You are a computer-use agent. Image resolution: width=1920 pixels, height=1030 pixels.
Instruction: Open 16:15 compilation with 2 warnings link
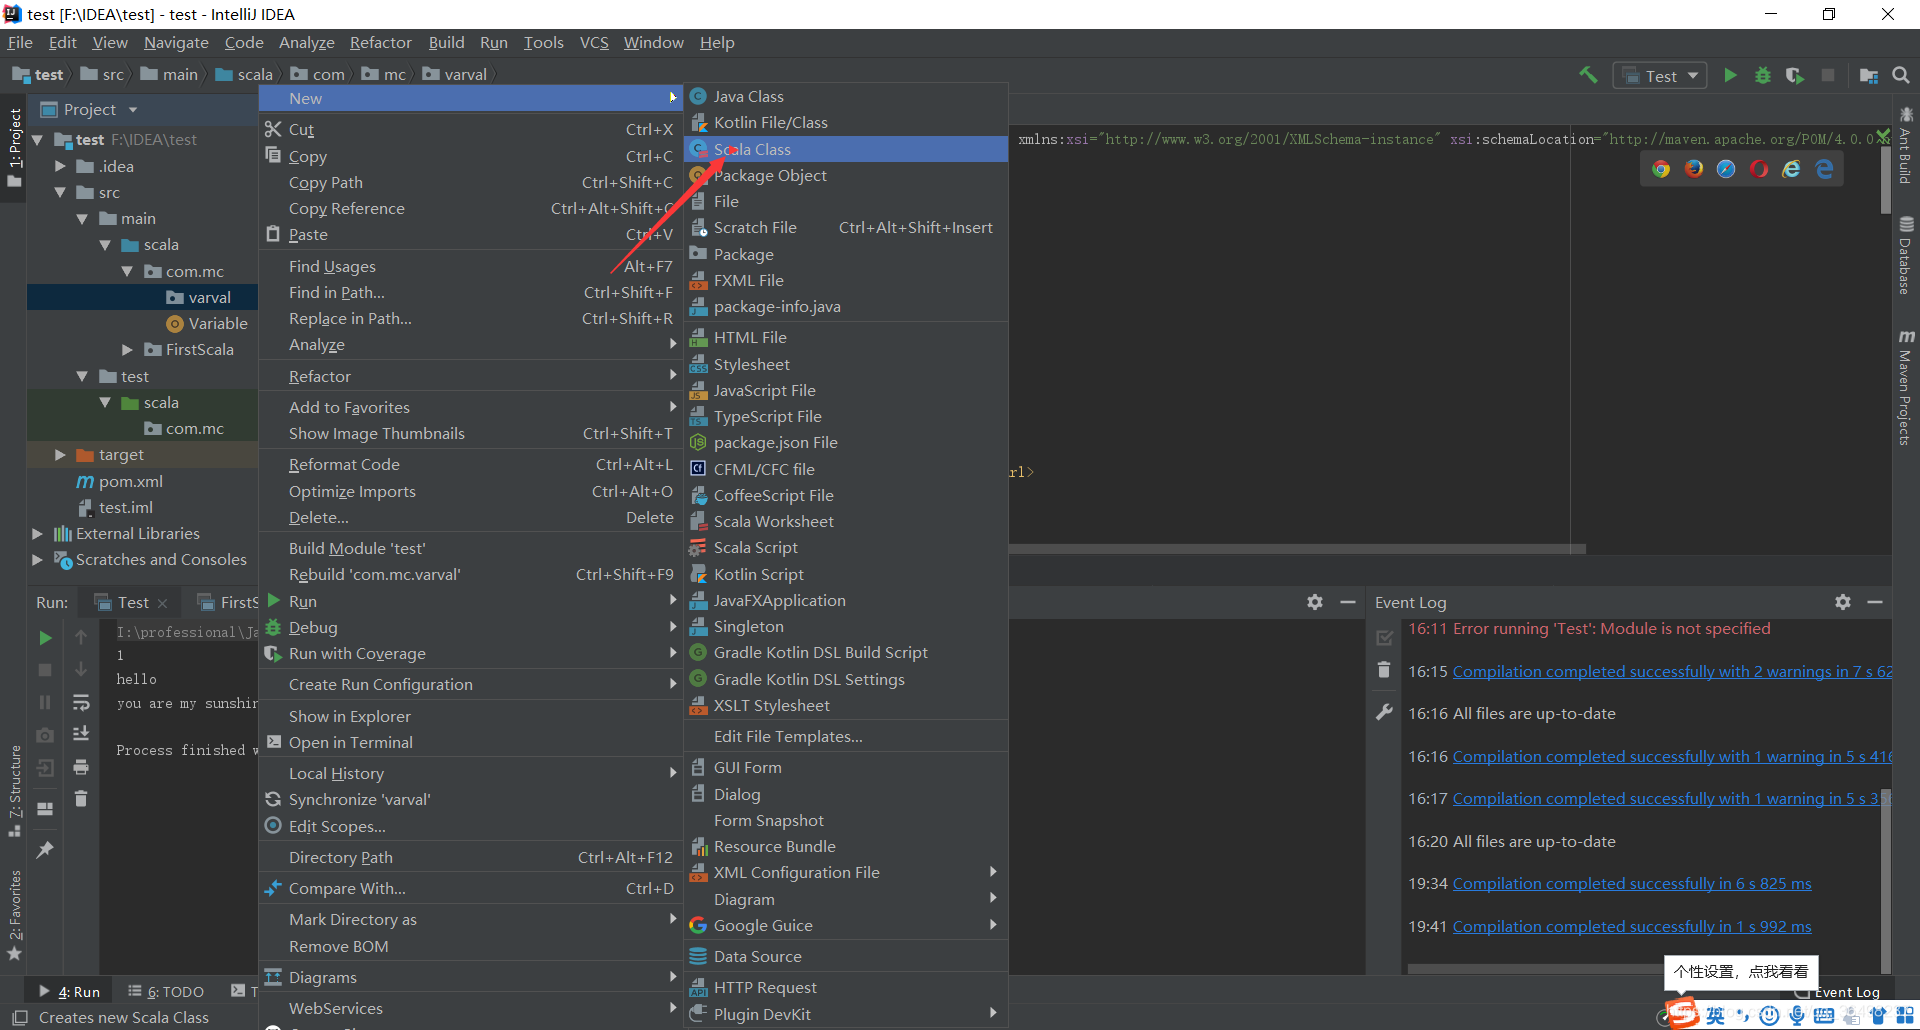point(1672,671)
